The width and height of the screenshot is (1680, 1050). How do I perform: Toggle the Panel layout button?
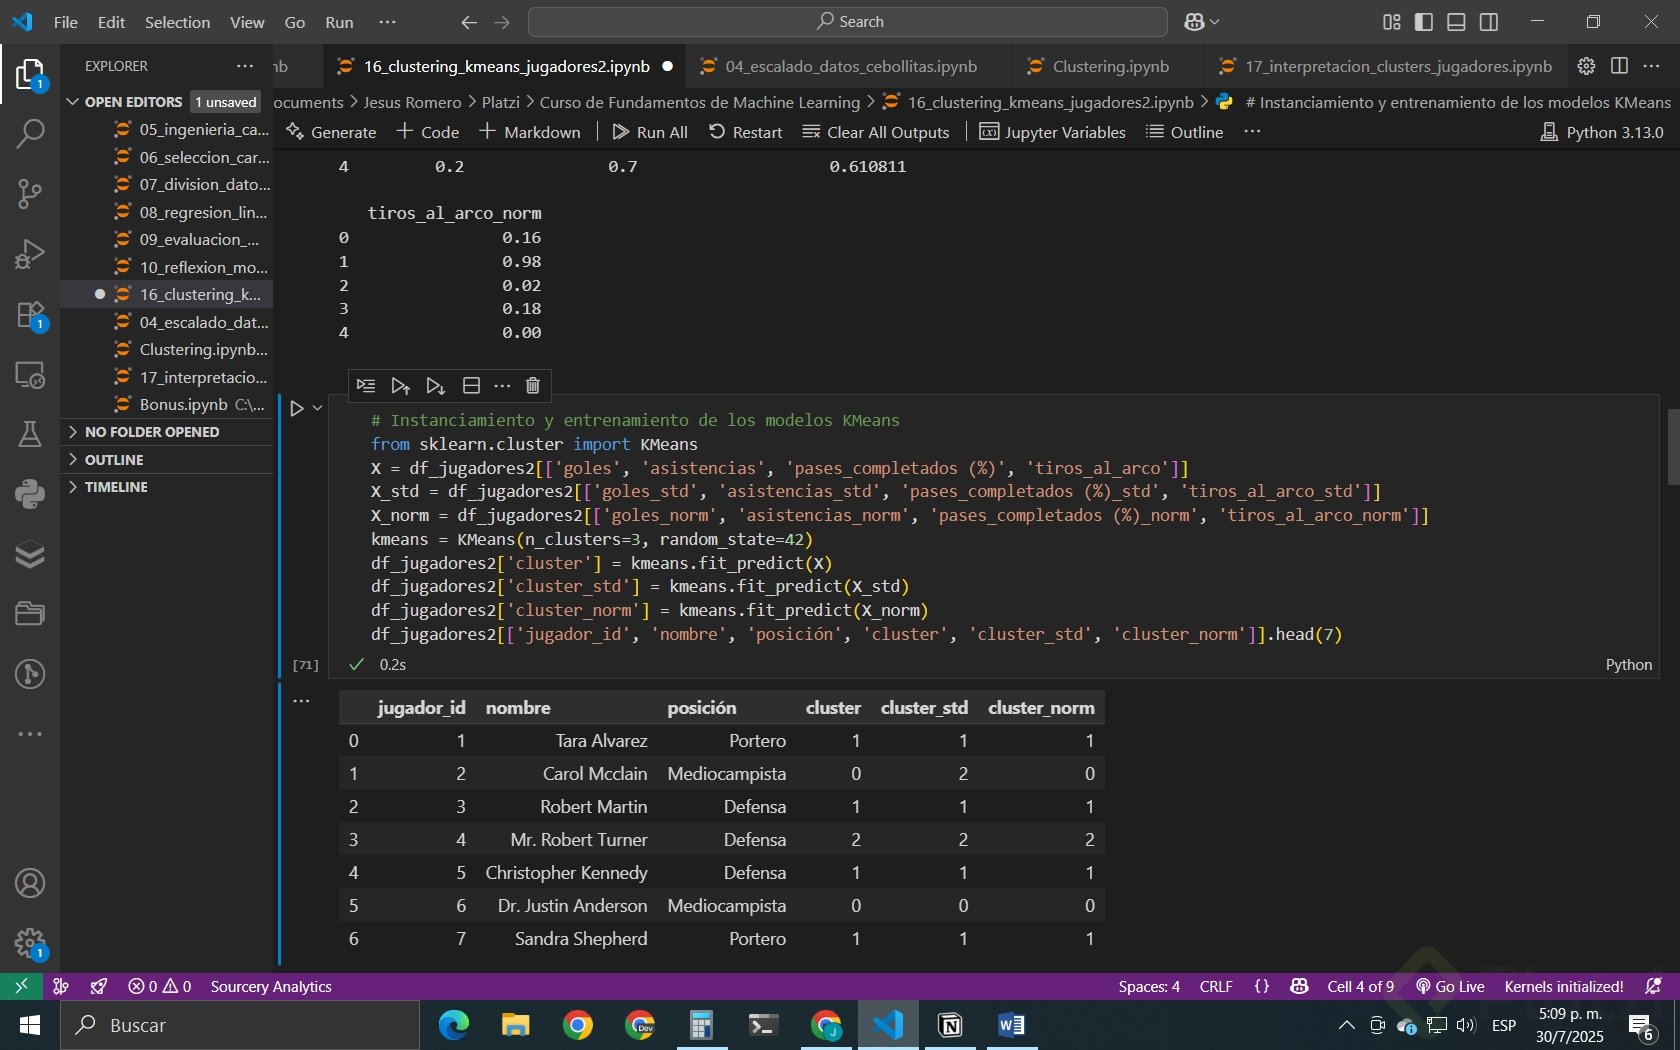(x=1456, y=22)
